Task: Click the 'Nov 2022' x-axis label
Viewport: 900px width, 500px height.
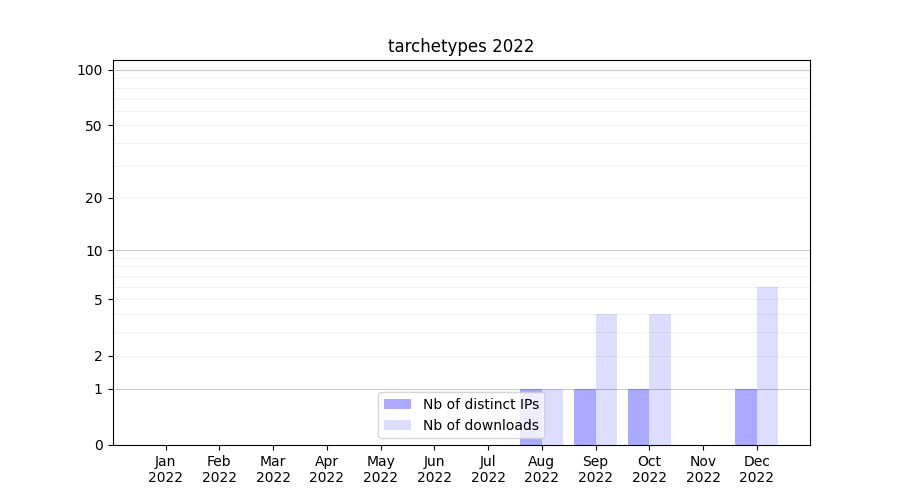Action: click(703, 469)
